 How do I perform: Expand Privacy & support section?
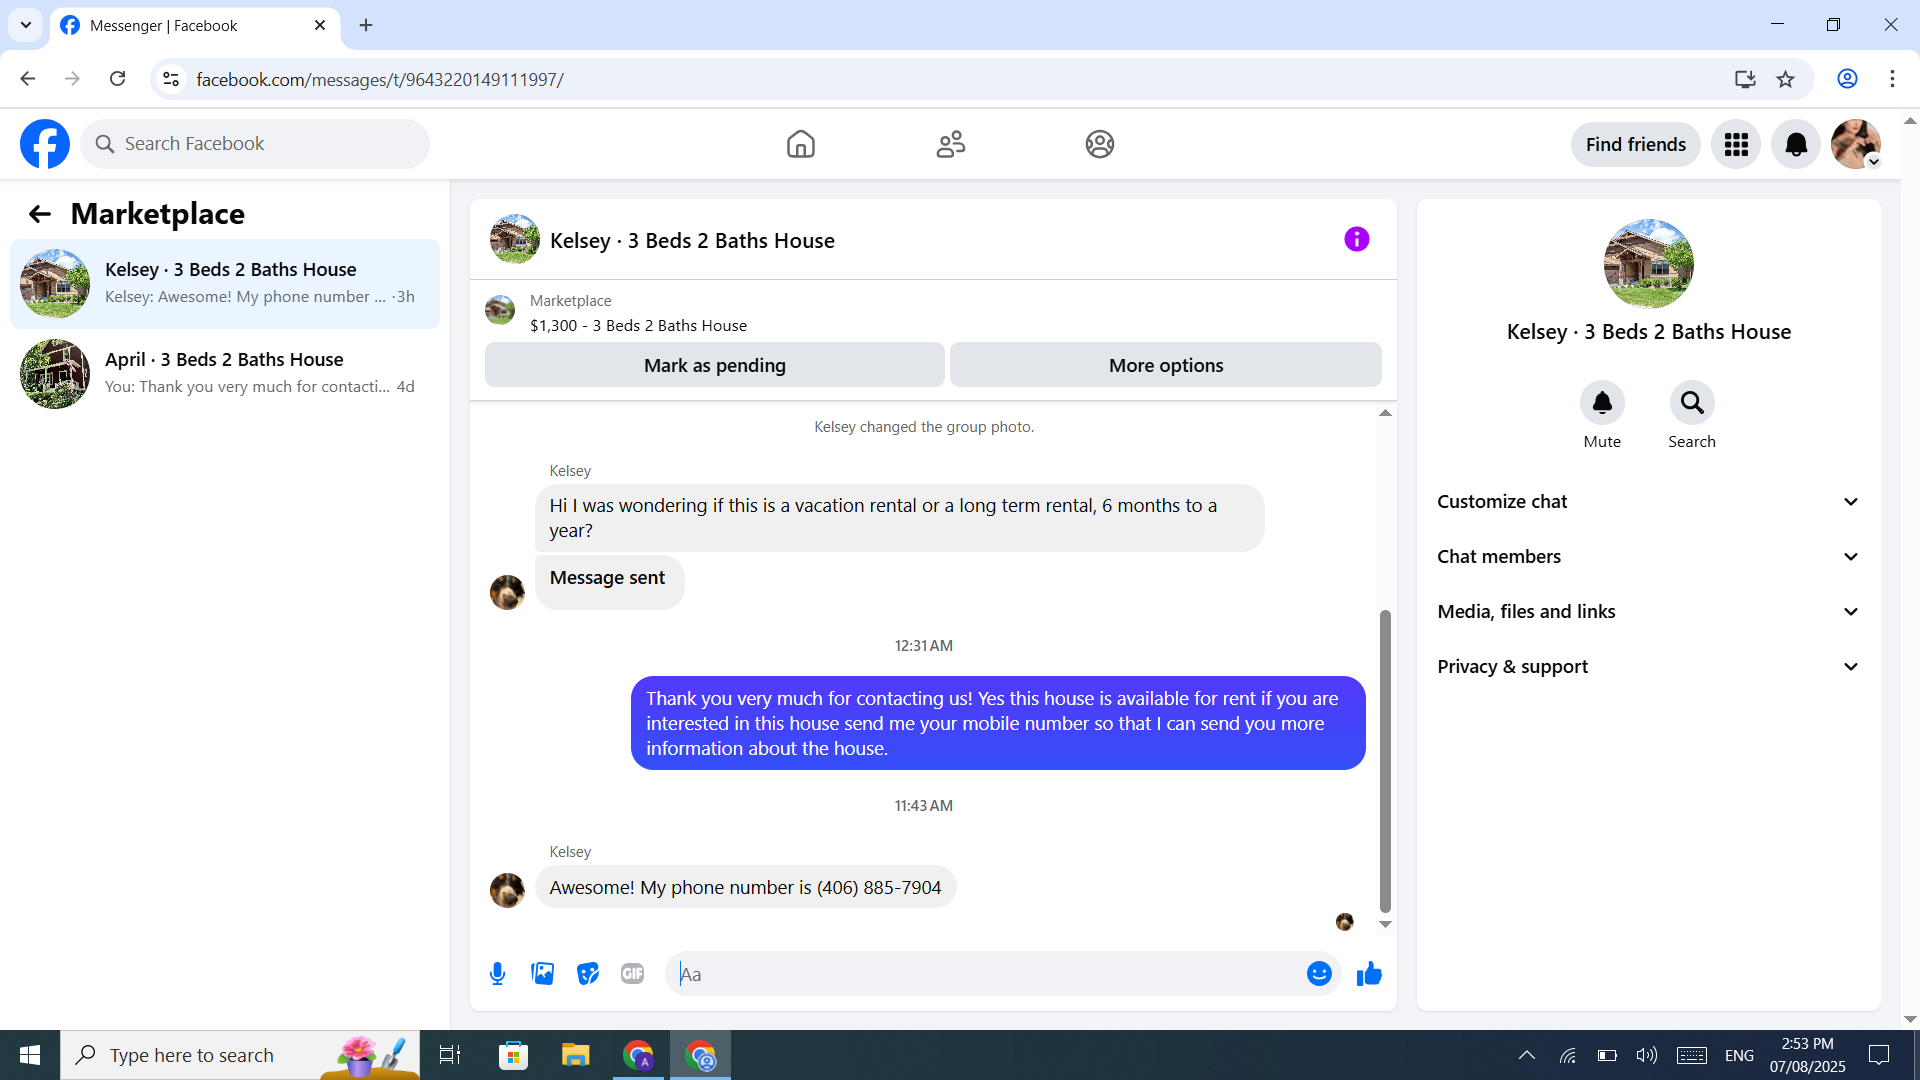1648,666
